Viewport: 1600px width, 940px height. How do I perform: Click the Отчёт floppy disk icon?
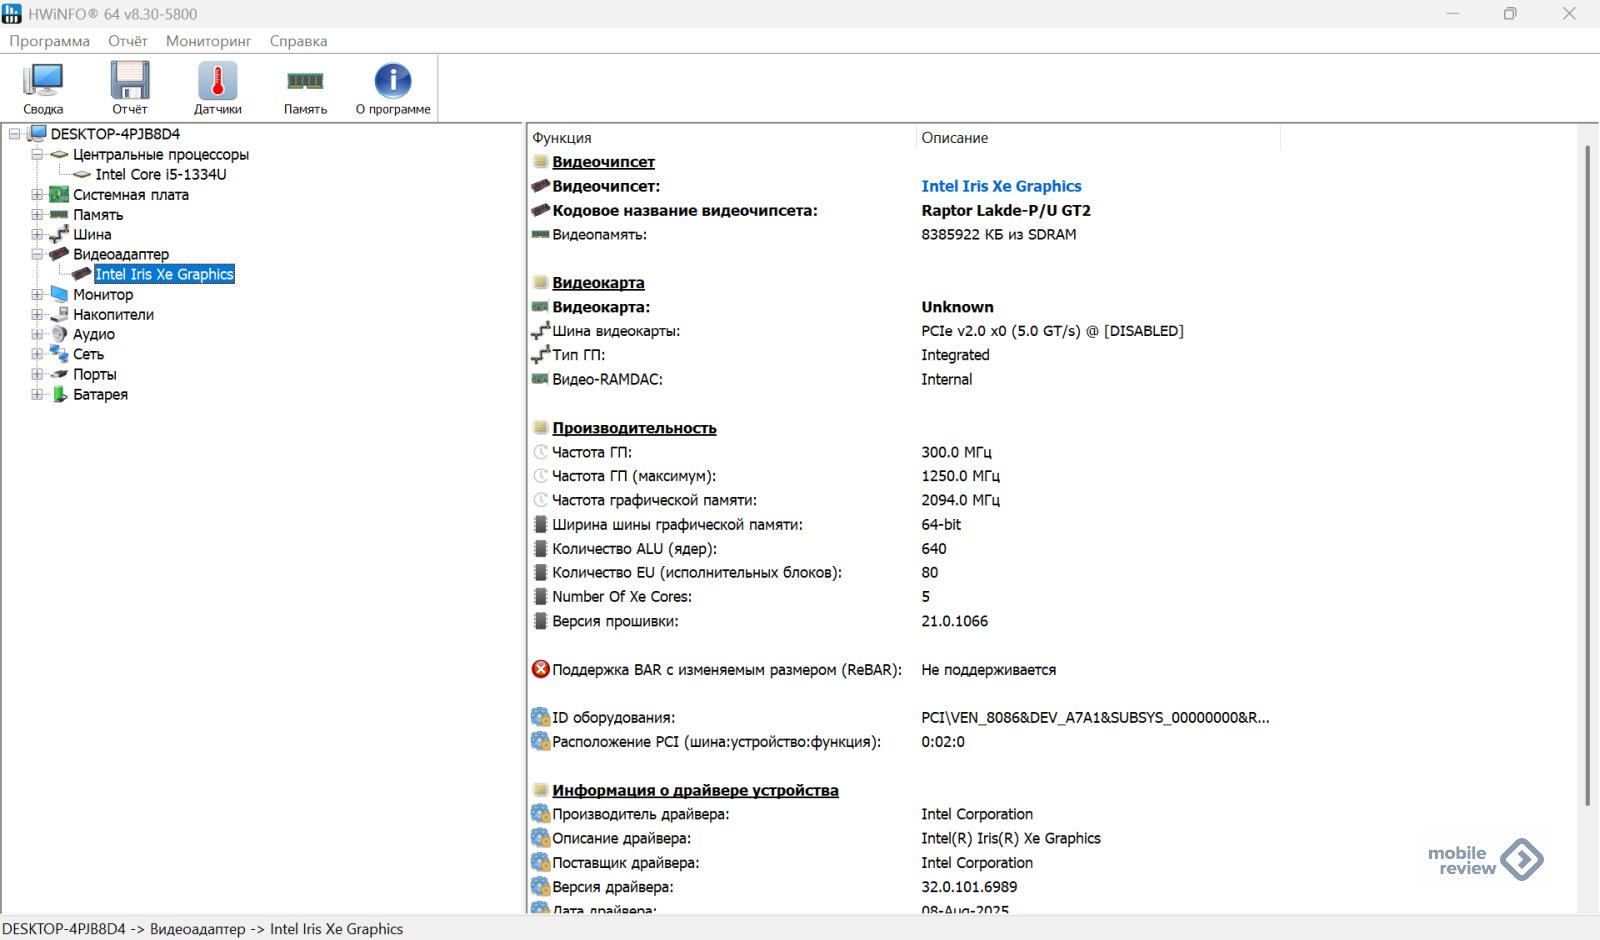[130, 82]
